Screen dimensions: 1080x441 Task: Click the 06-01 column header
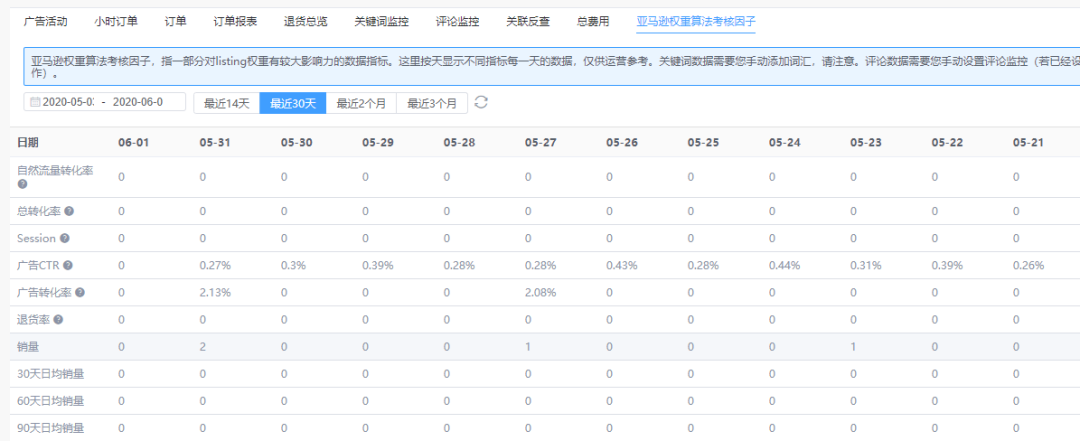(x=133, y=143)
